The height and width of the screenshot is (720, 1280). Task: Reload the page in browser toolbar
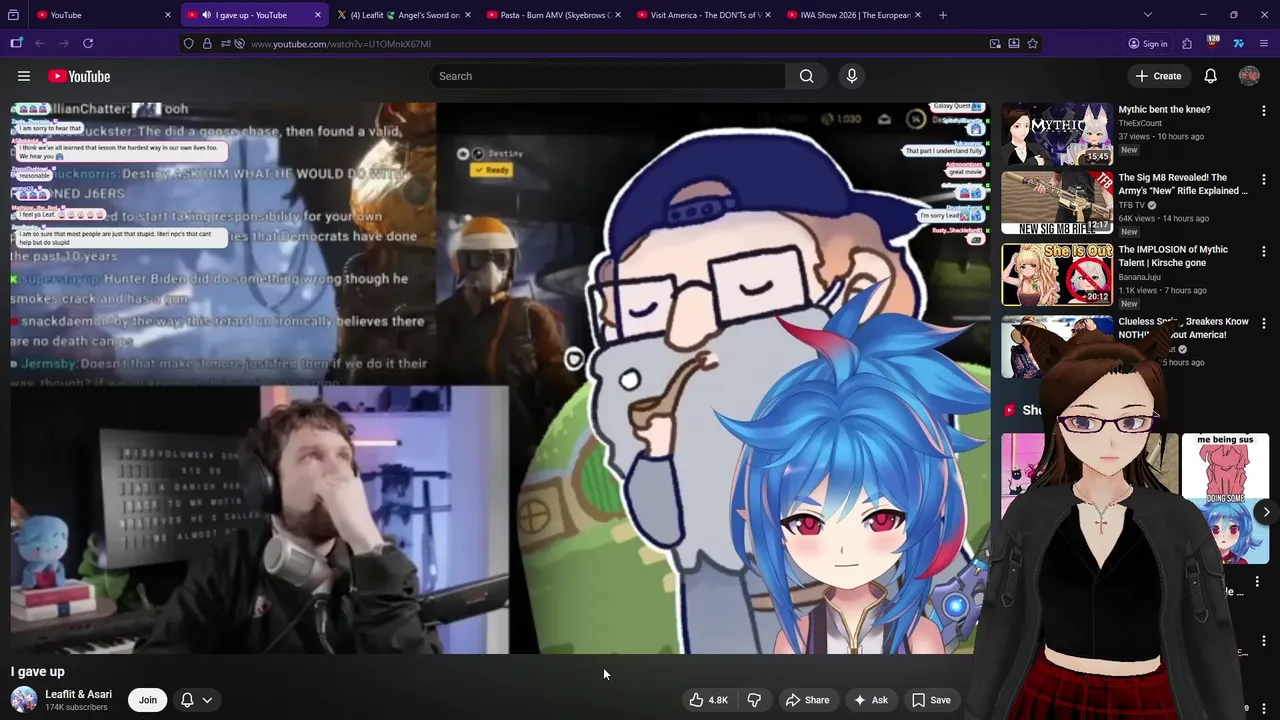[x=88, y=43]
